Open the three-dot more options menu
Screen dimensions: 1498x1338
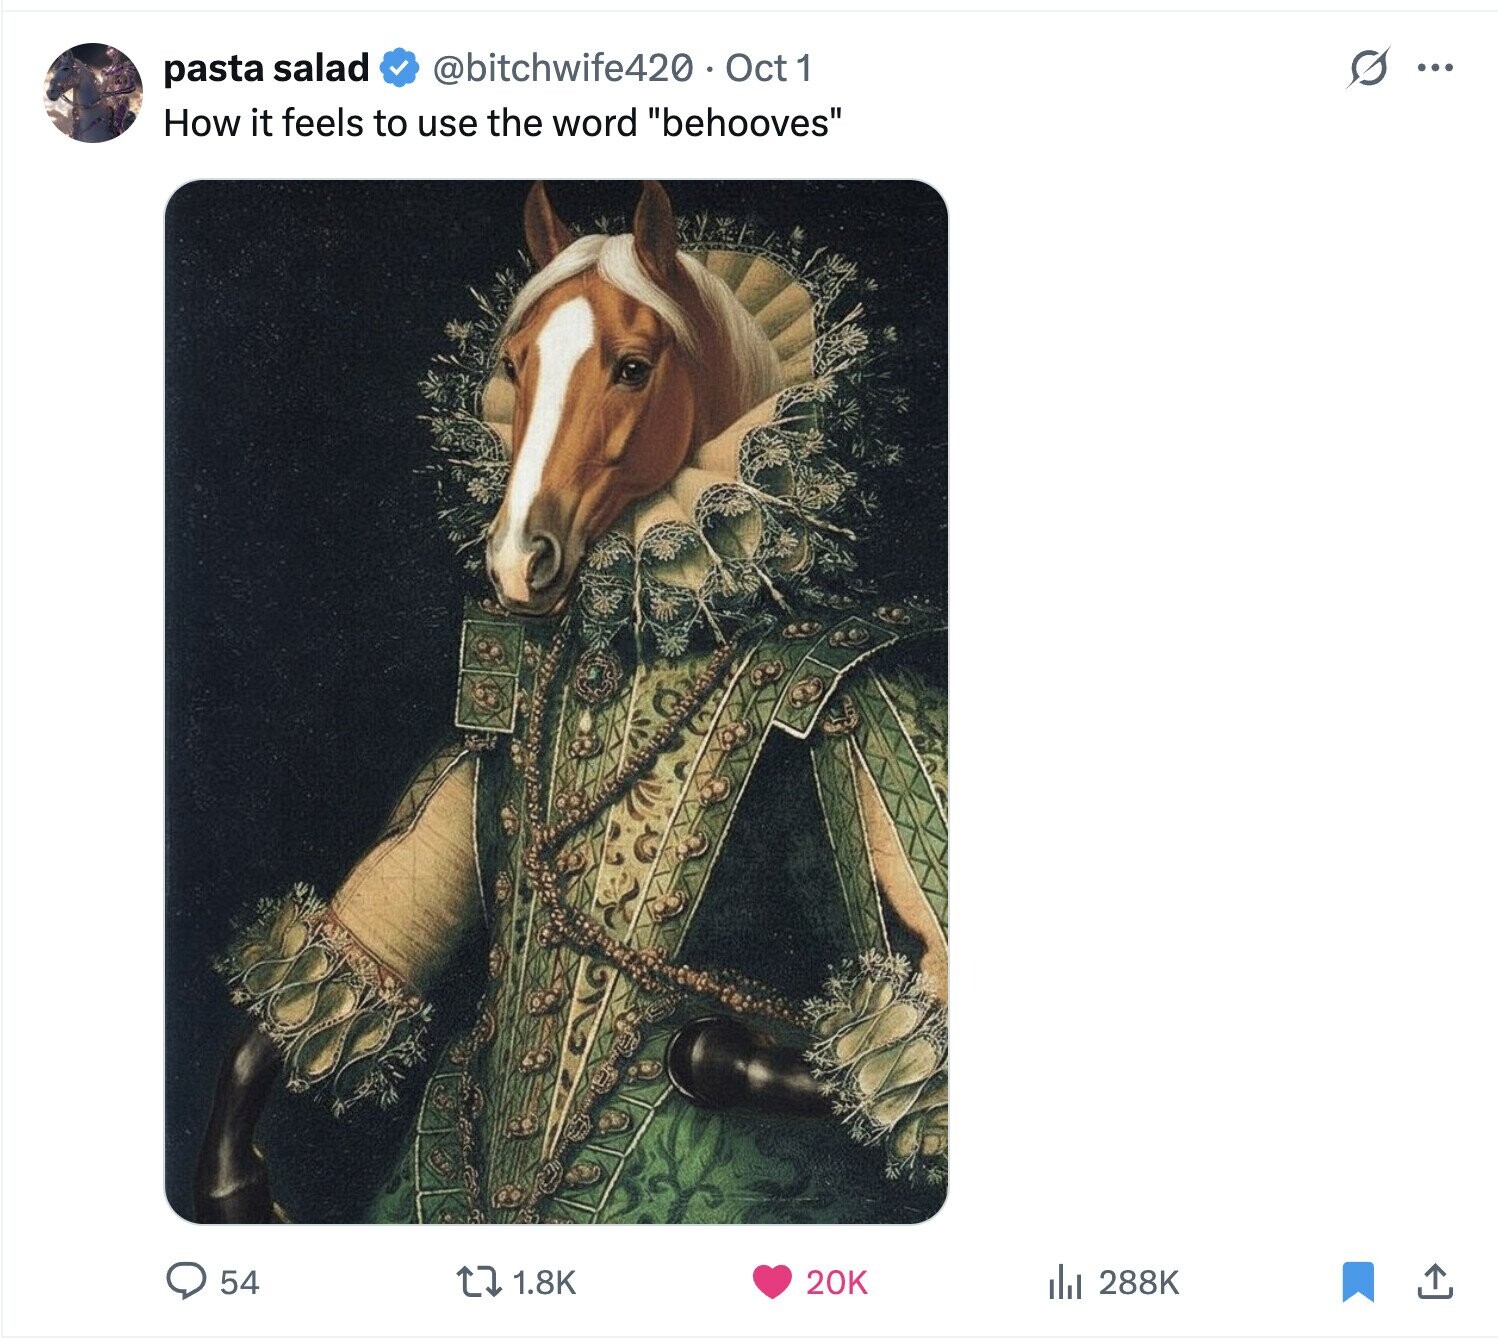pos(1435,69)
